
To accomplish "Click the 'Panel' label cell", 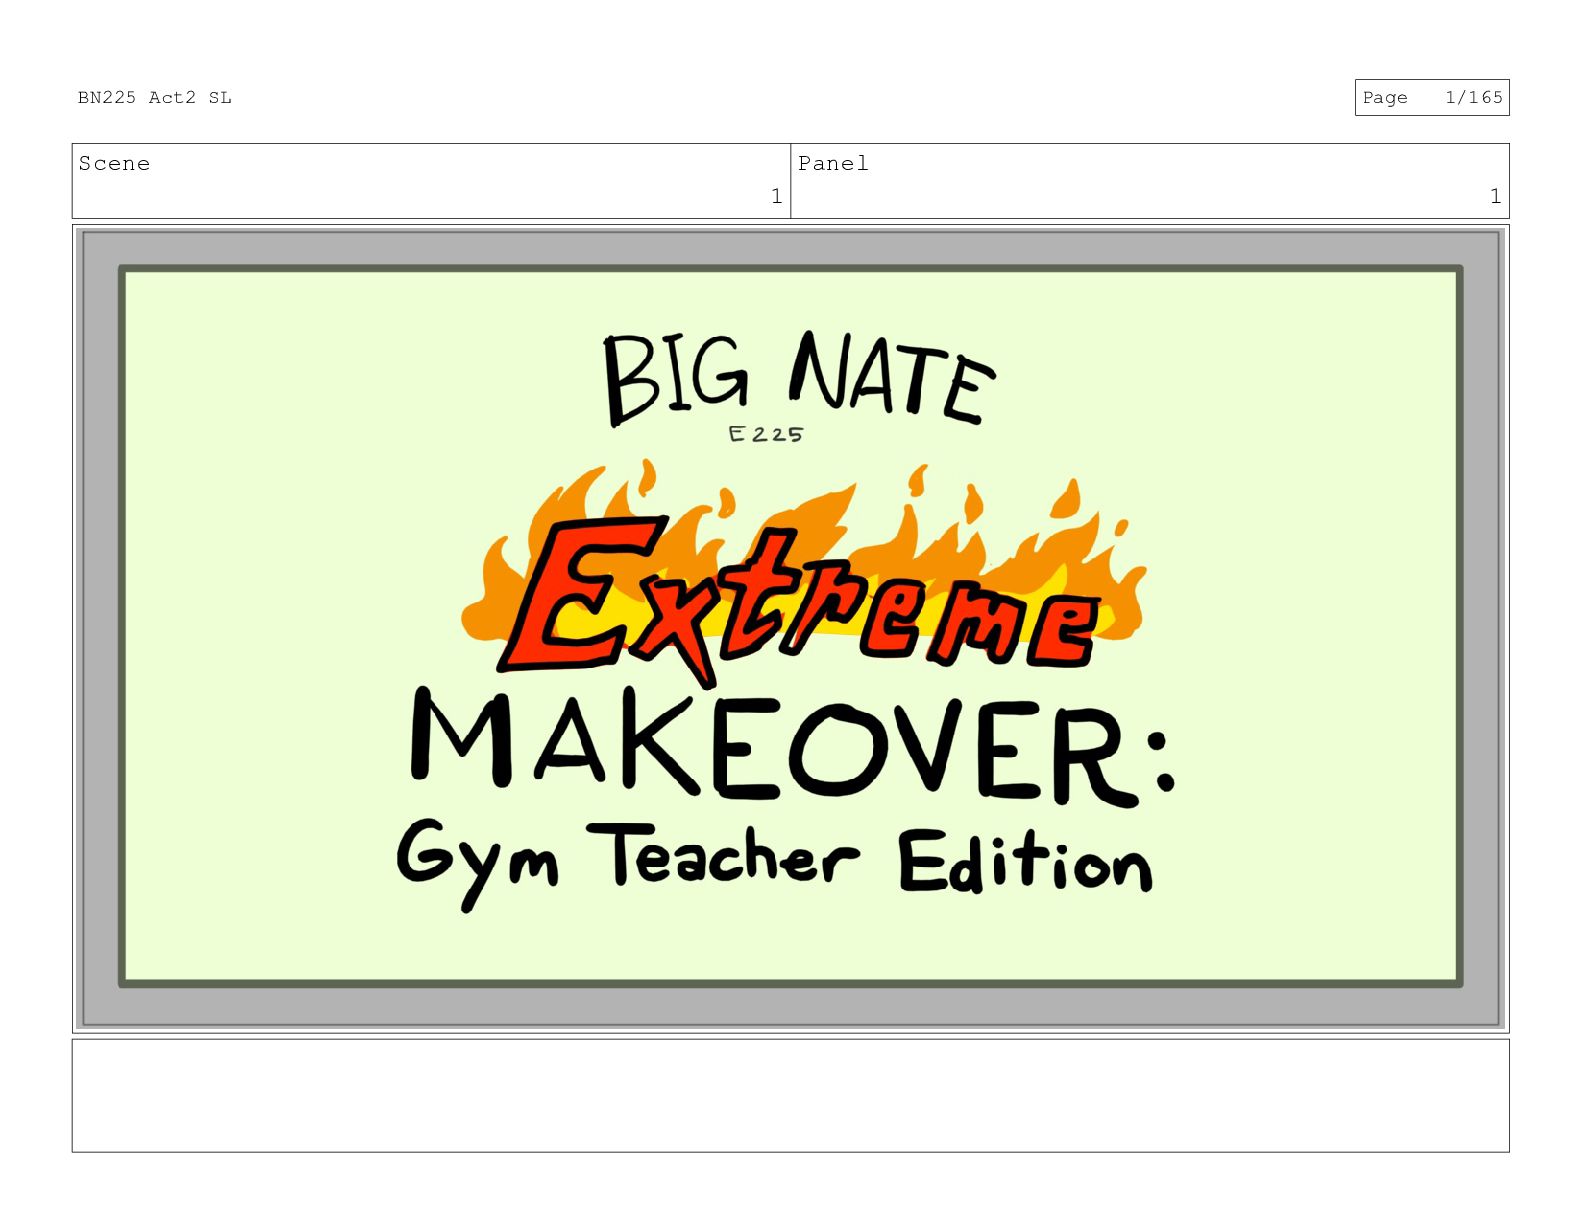I will (x=1149, y=181).
